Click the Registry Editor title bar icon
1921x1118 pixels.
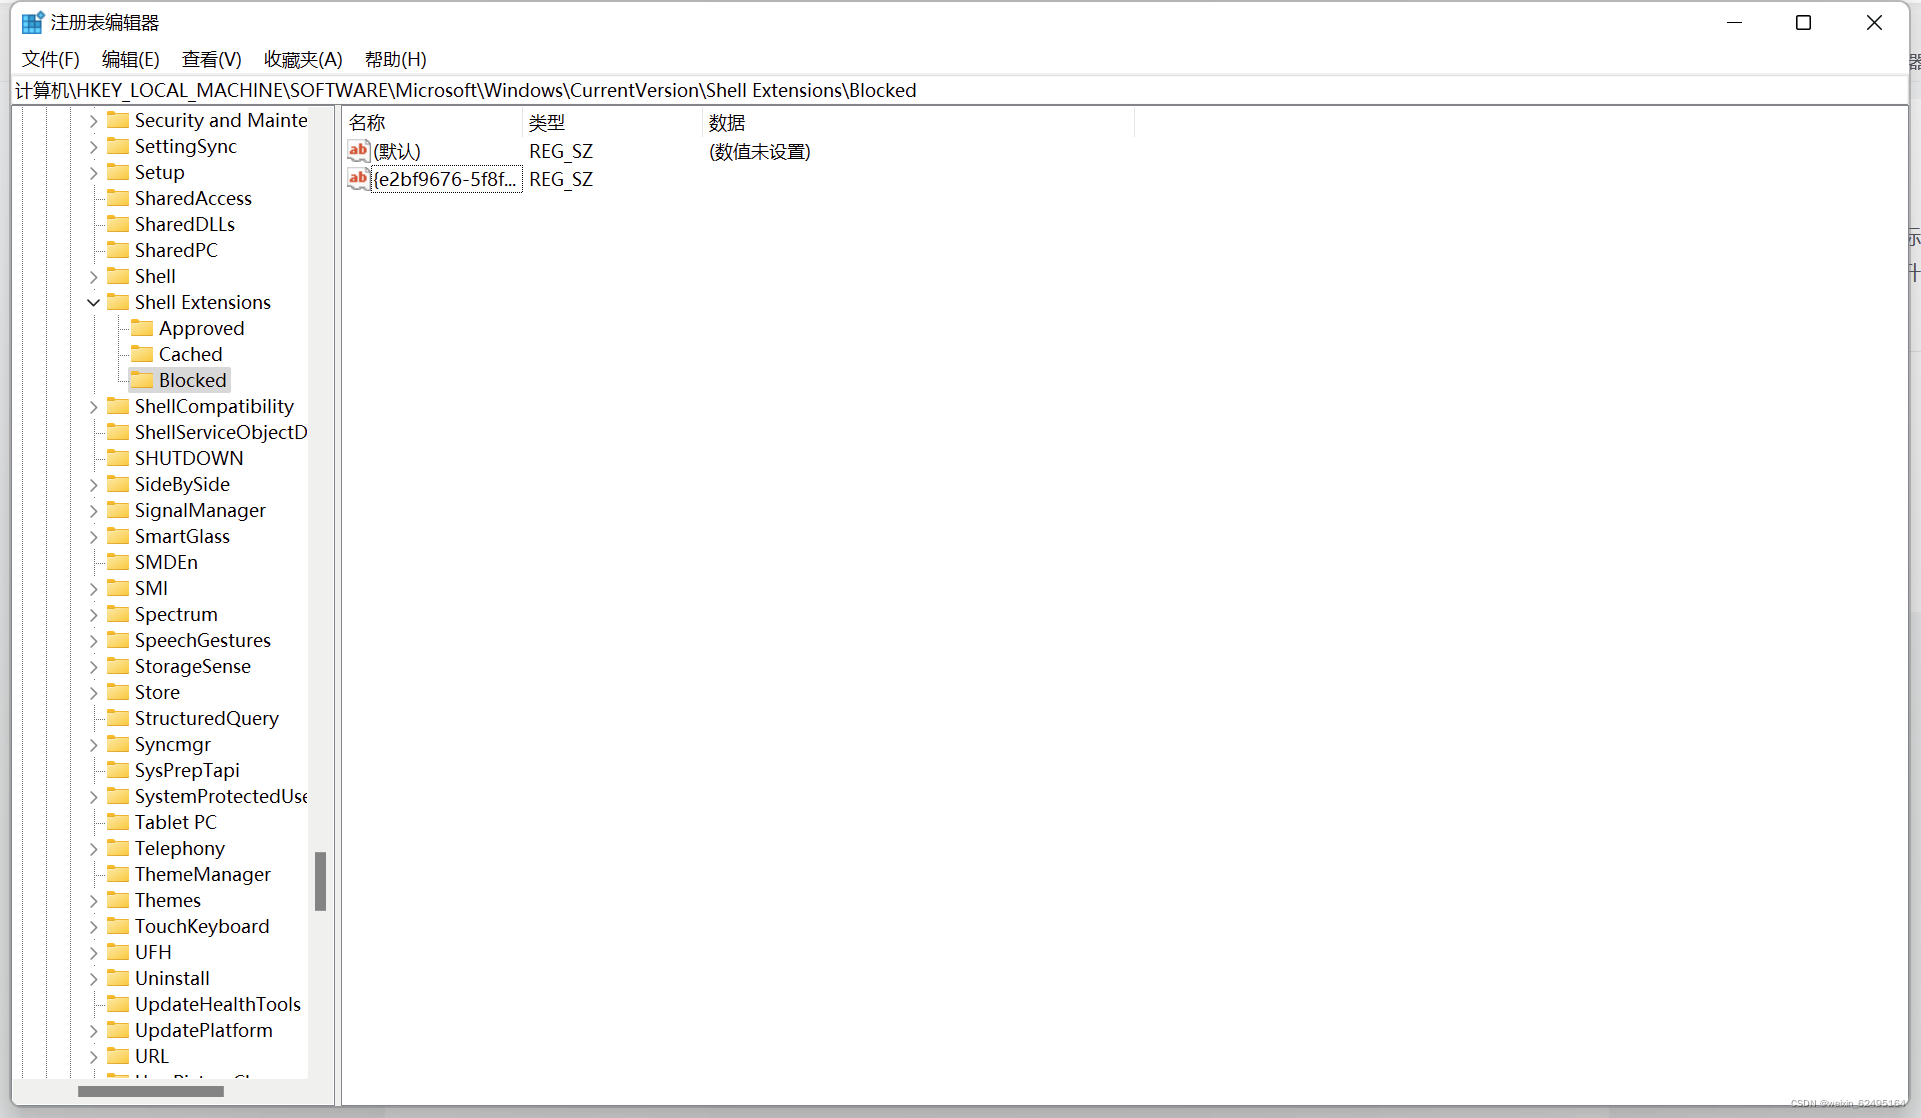coord(32,22)
